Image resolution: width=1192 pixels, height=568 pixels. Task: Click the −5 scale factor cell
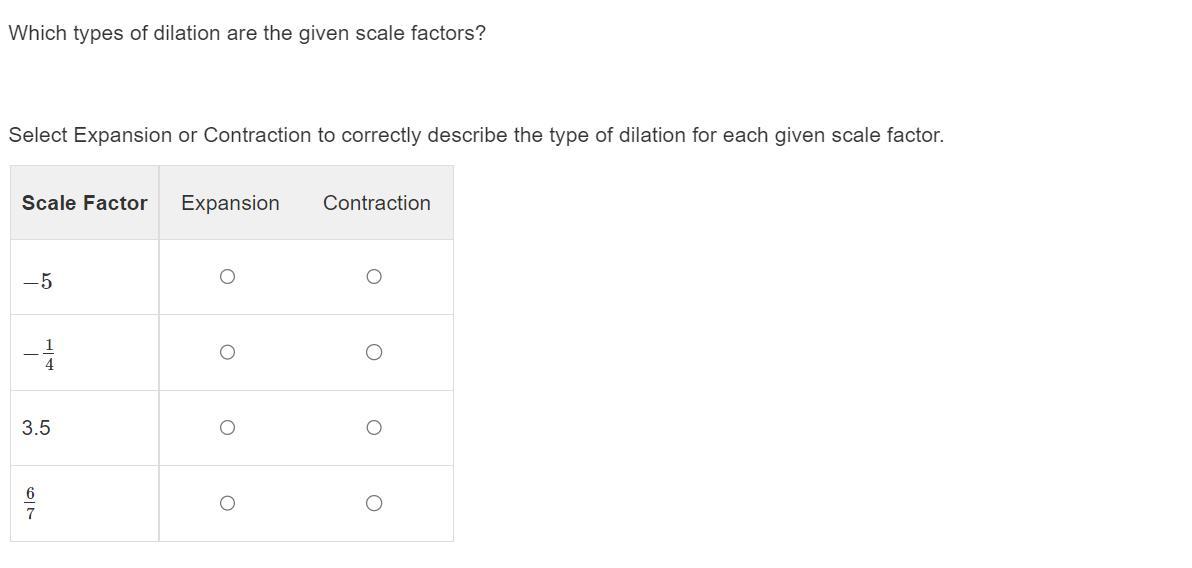[x=38, y=282]
